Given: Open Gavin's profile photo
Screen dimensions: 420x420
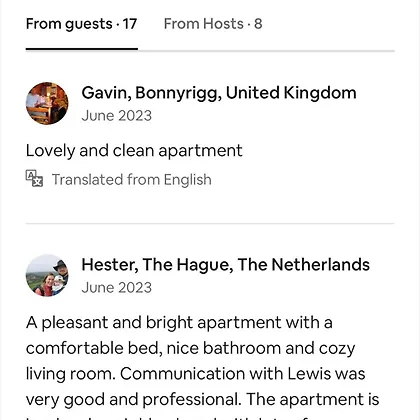Looking at the screenshot, I should coord(47,103).
